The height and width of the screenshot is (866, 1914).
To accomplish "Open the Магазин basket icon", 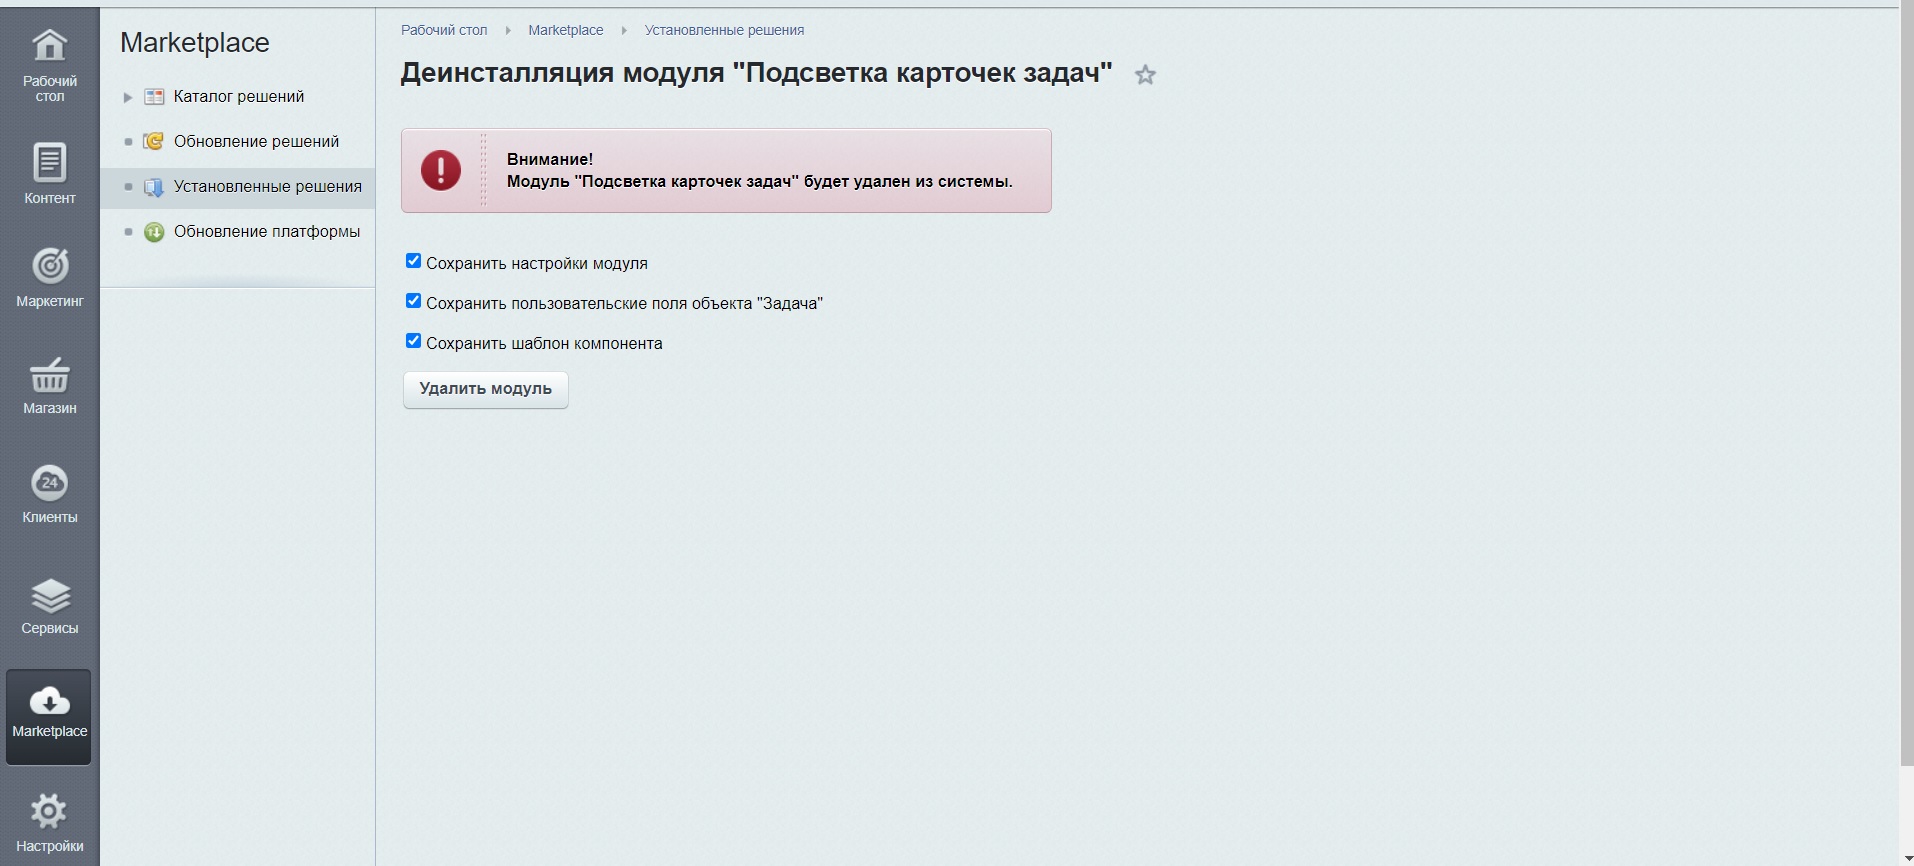I will [x=49, y=376].
